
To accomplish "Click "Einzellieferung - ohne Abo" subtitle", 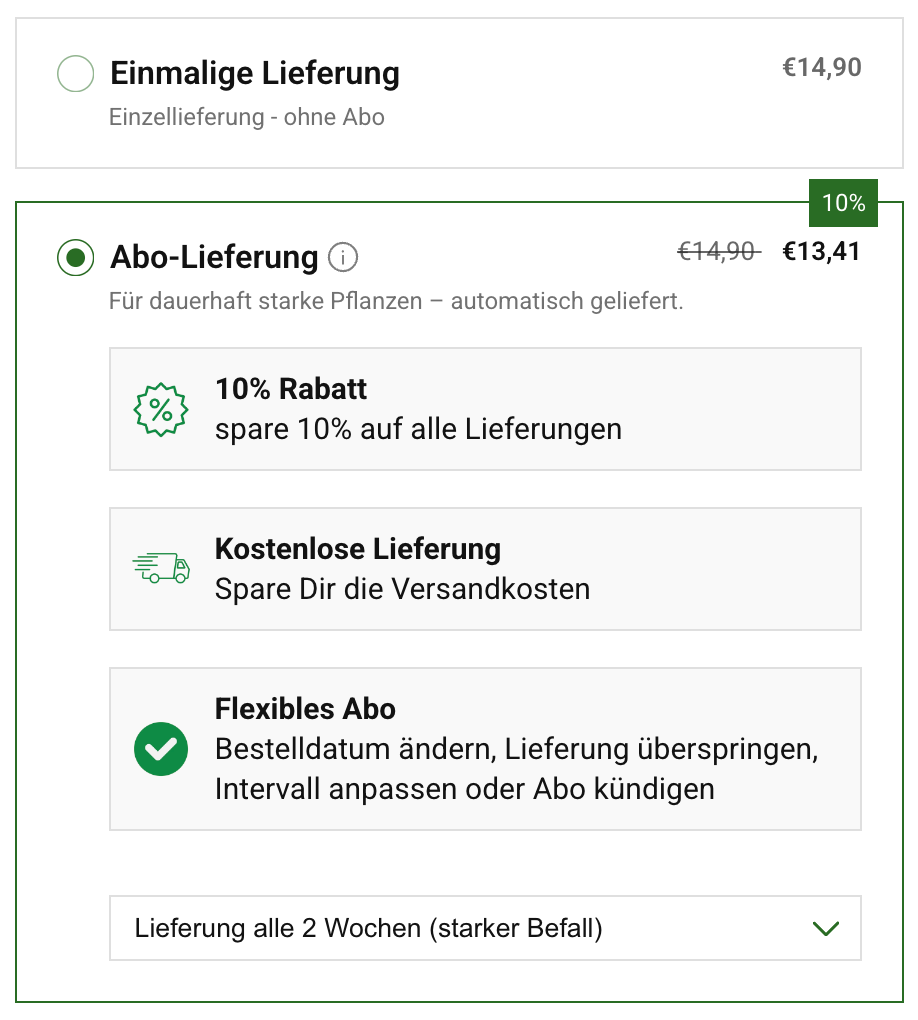I will (246, 117).
